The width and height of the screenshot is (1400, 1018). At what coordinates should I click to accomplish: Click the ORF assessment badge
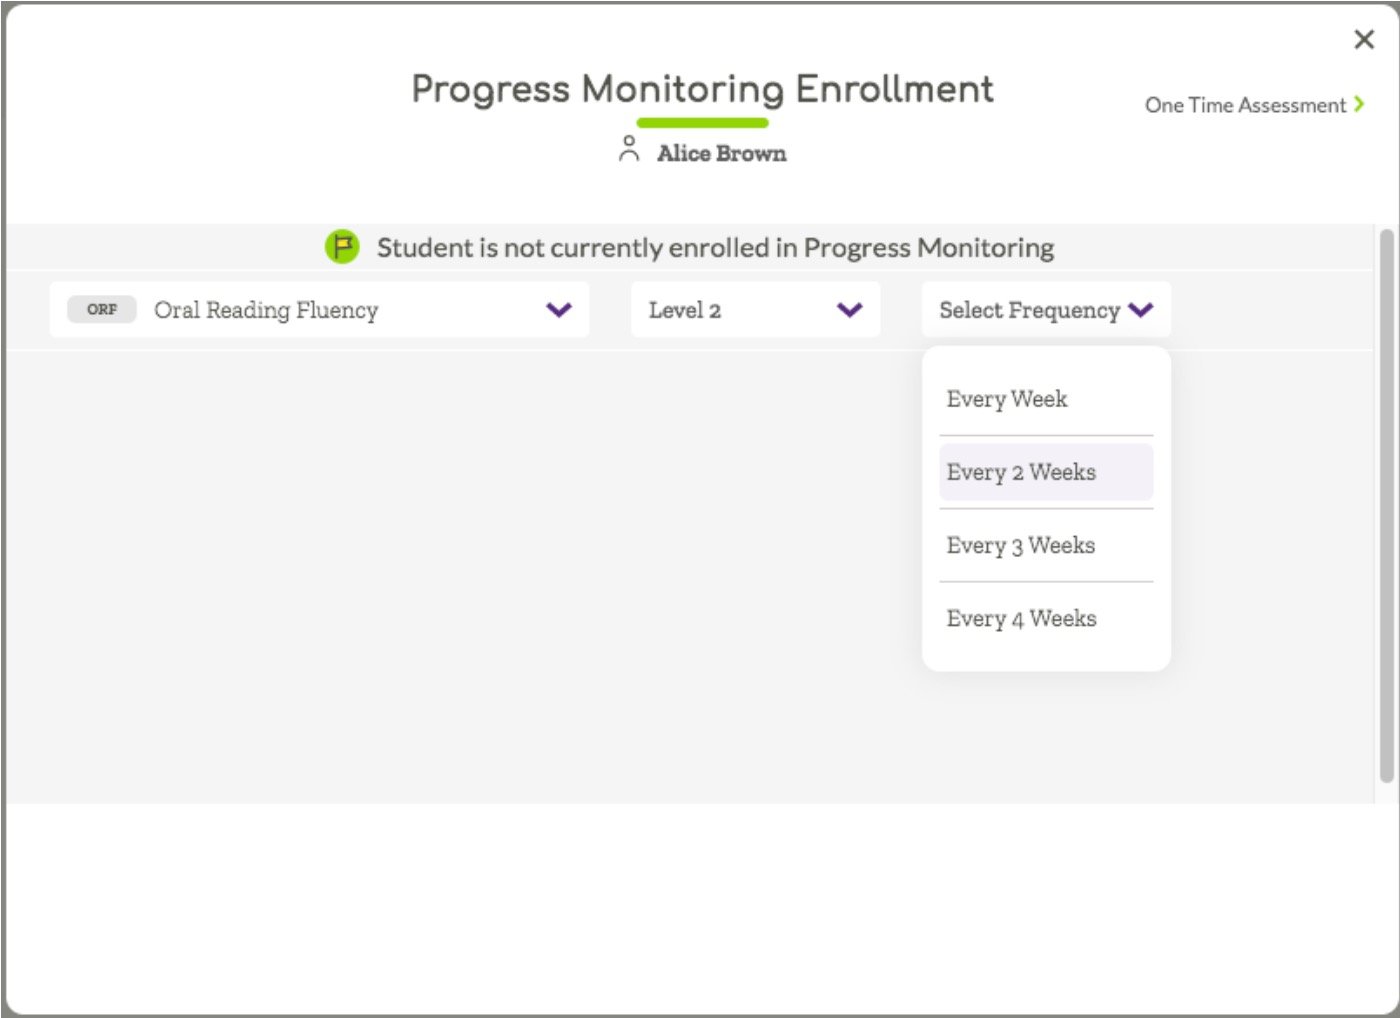99,309
